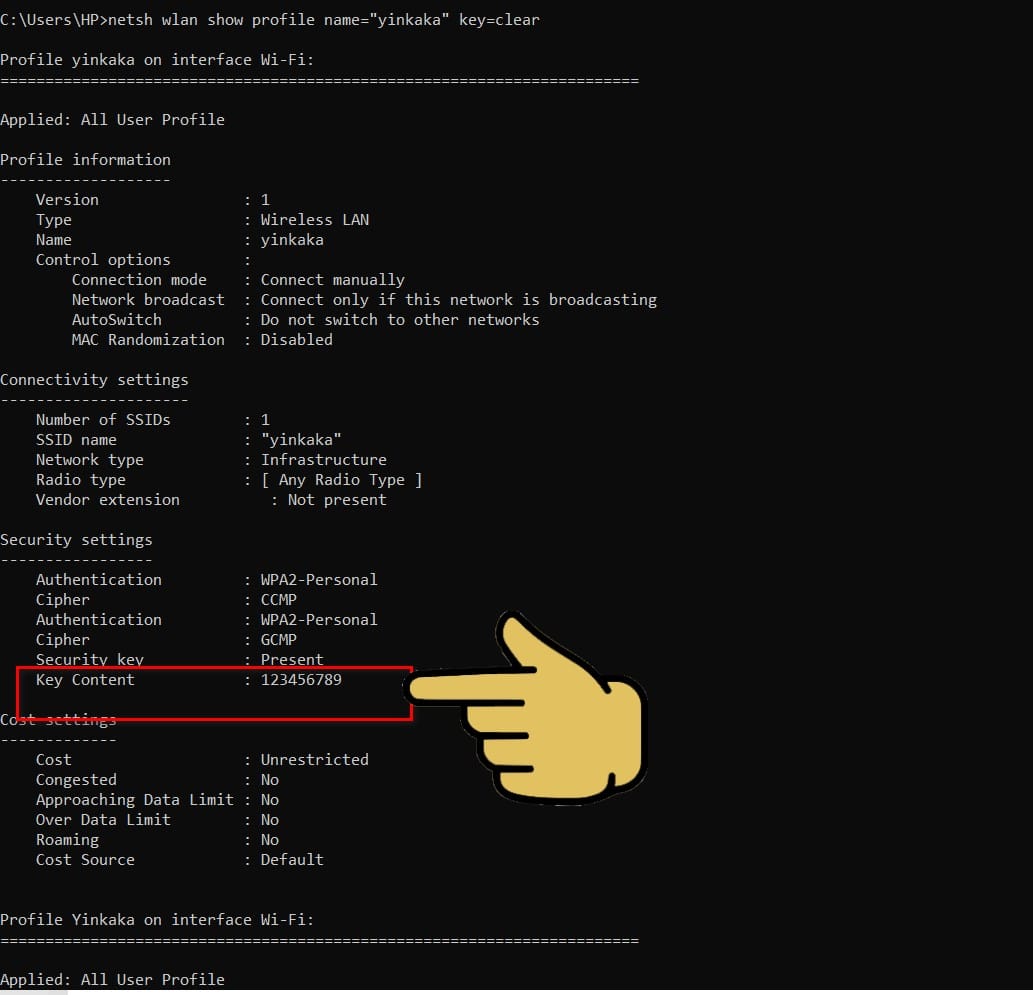Click the yellow pointing hand graphic

[x=527, y=708]
